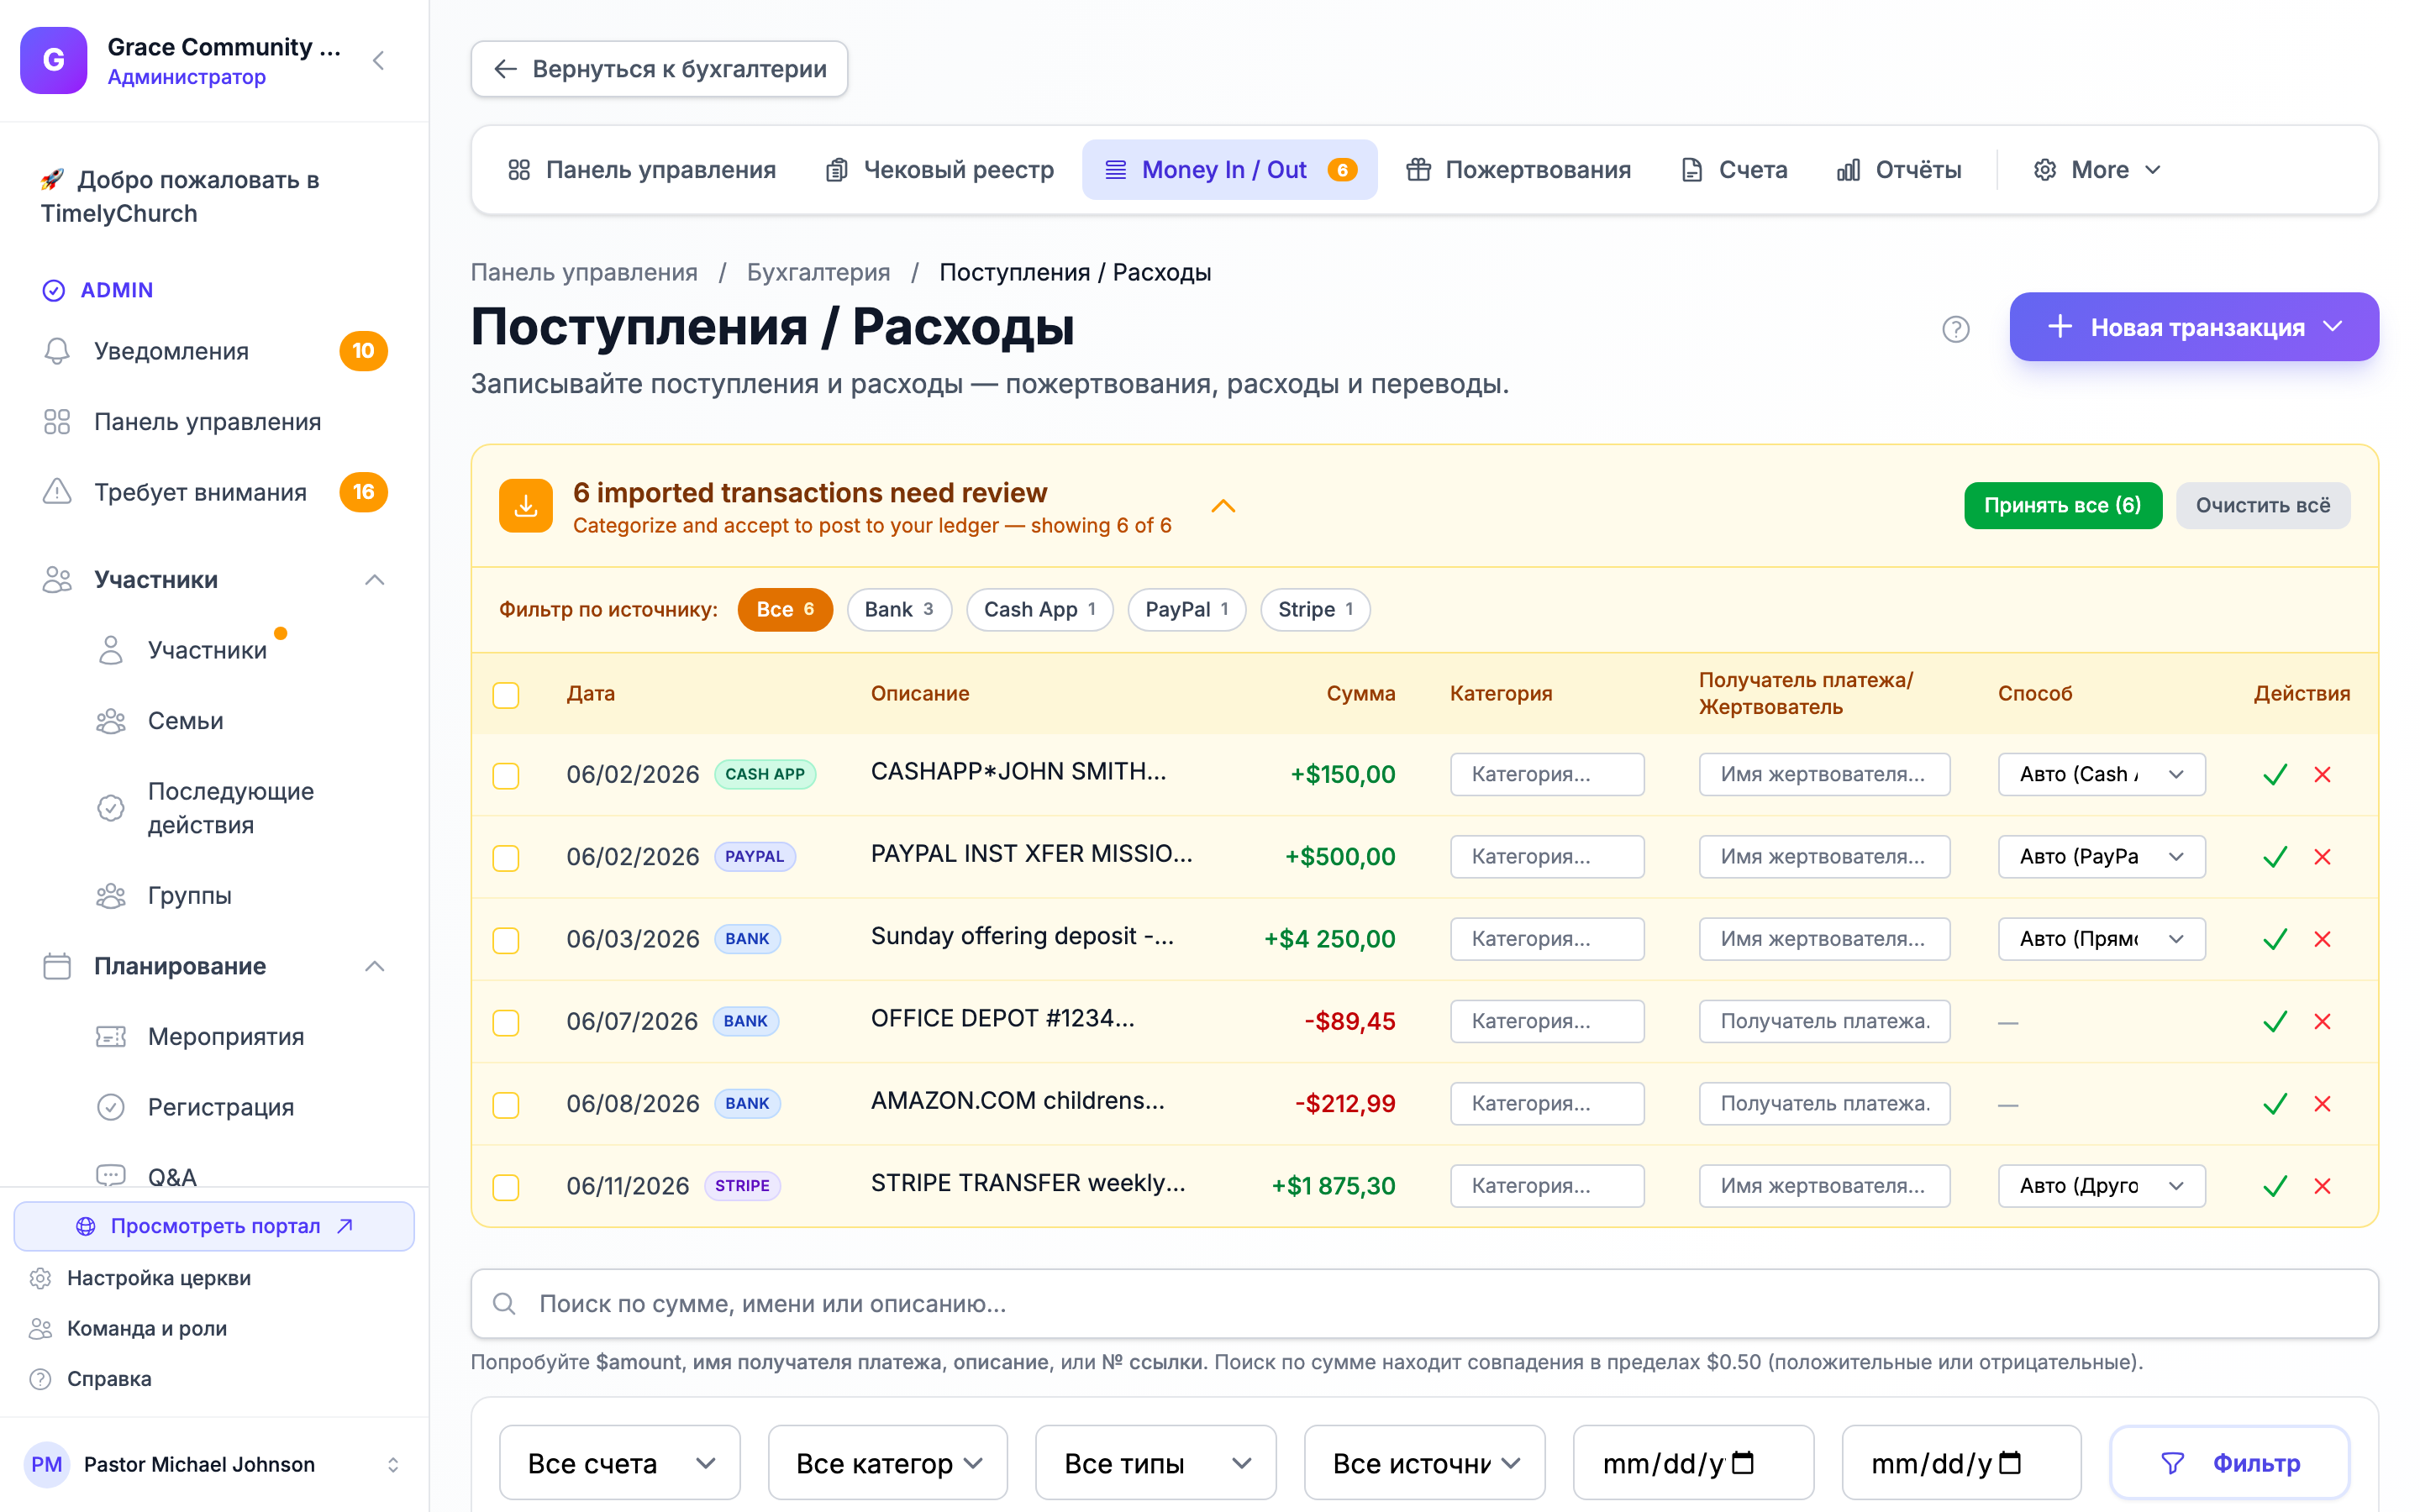Open Уведомления in the sidebar
2420x1512 pixels.
point(214,351)
